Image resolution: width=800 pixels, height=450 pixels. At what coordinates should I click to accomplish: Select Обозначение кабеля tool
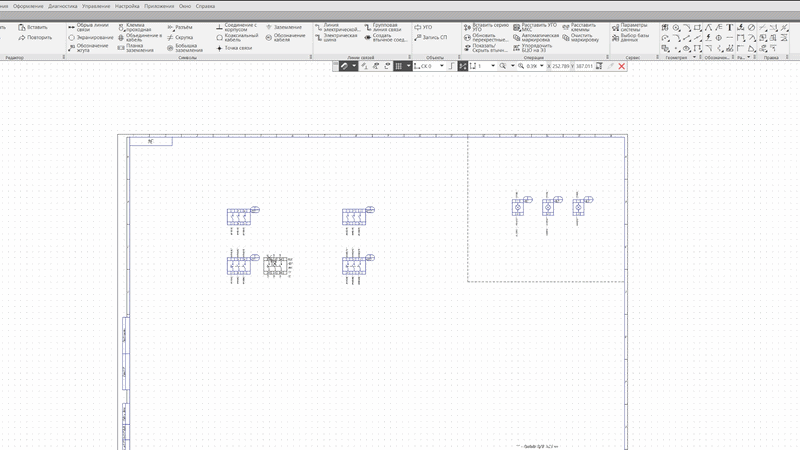pos(285,37)
